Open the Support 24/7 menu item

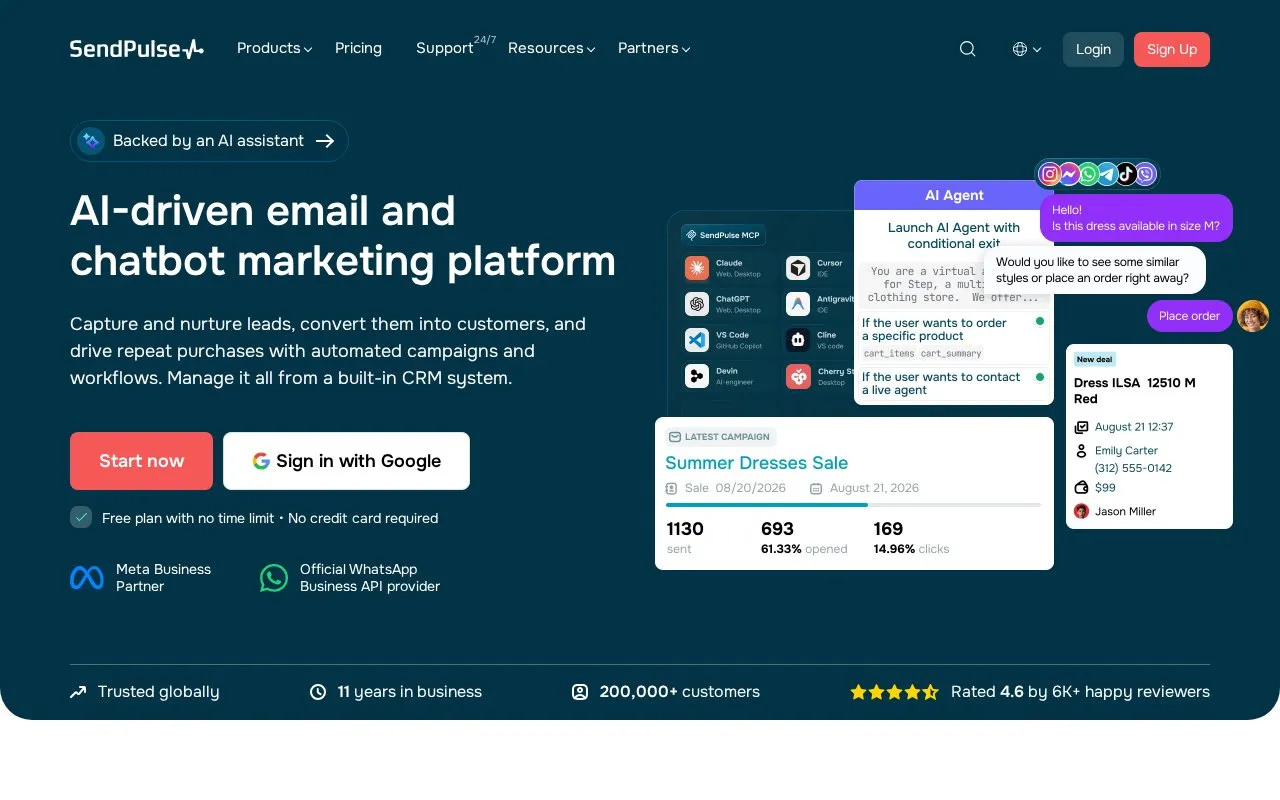click(x=455, y=47)
